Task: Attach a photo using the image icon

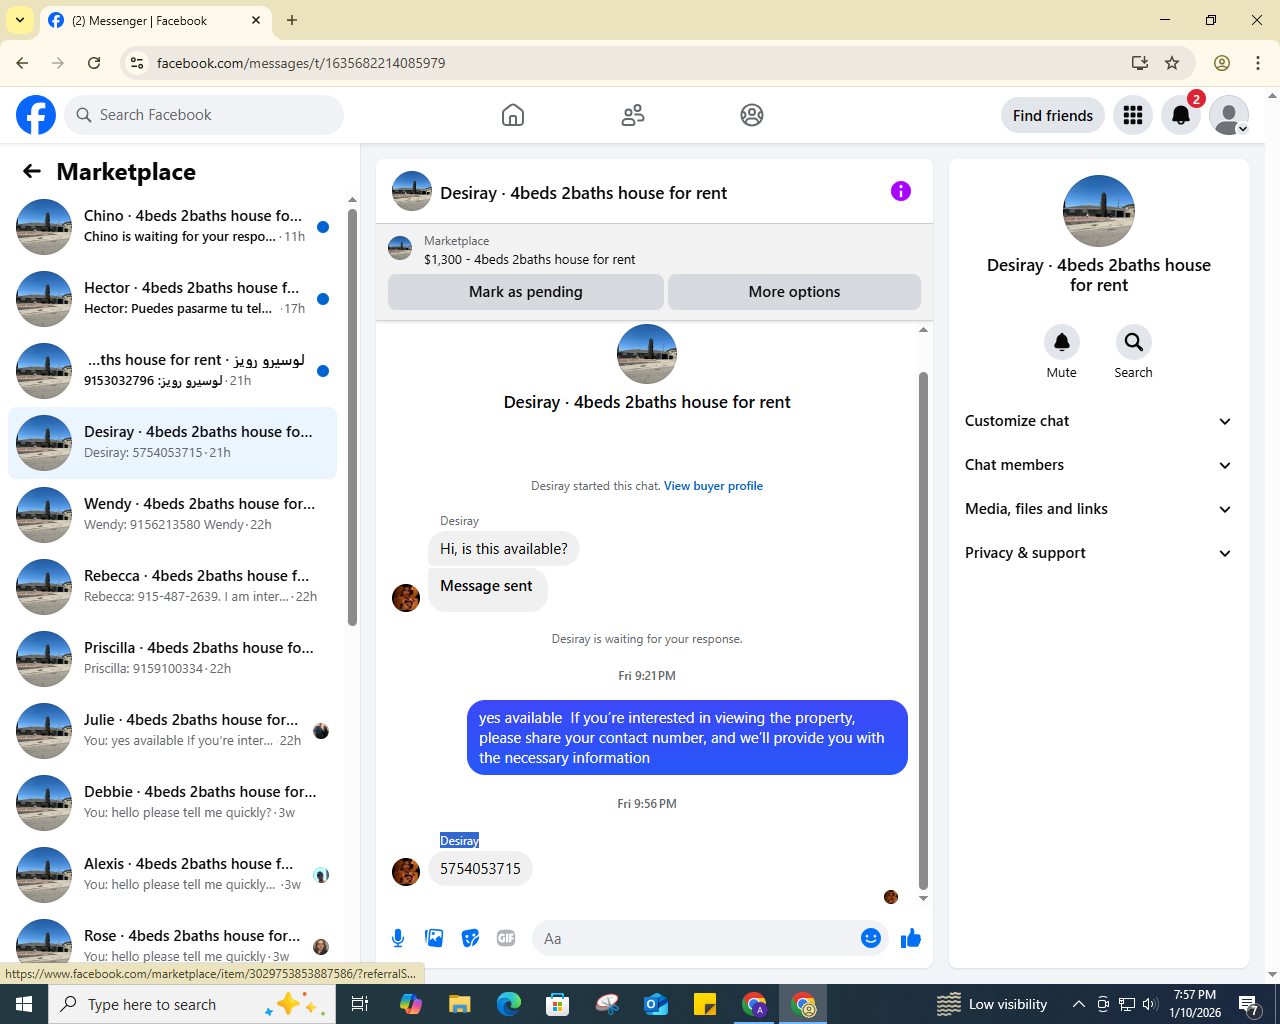Action: [434, 938]
